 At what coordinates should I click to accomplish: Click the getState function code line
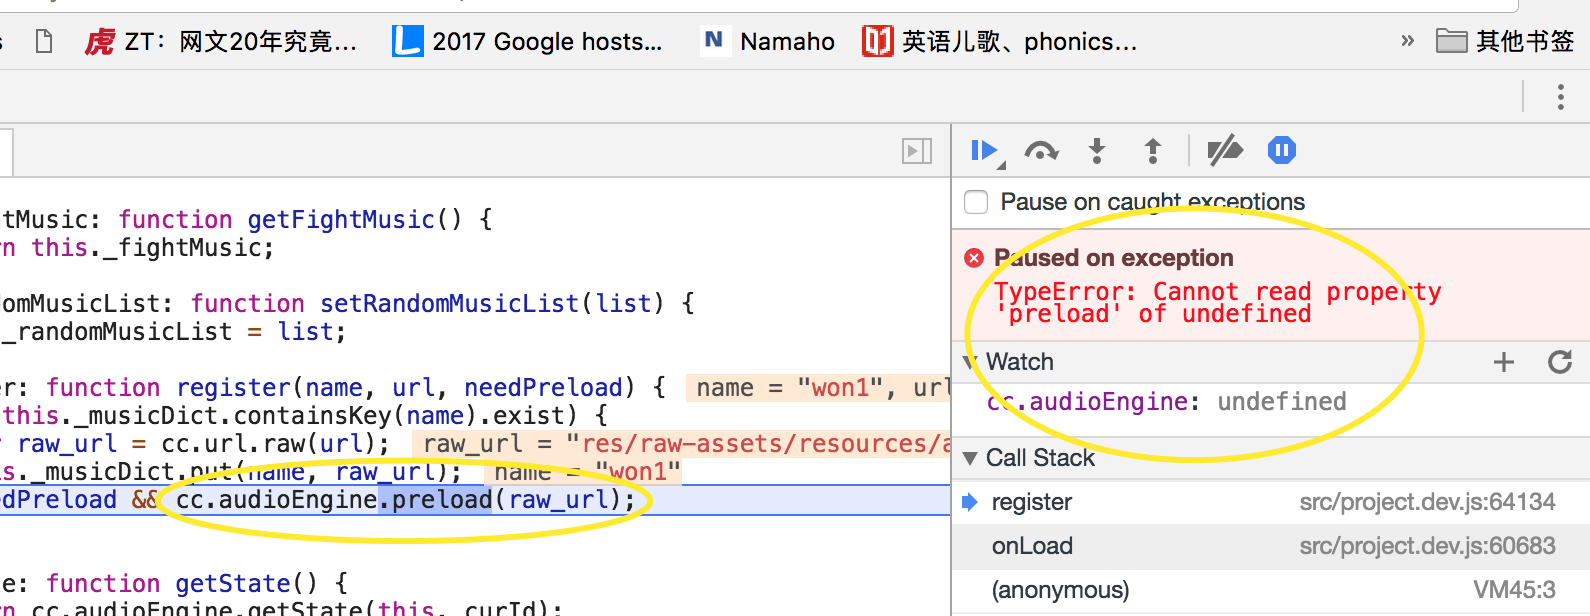(x=174, y=584)
